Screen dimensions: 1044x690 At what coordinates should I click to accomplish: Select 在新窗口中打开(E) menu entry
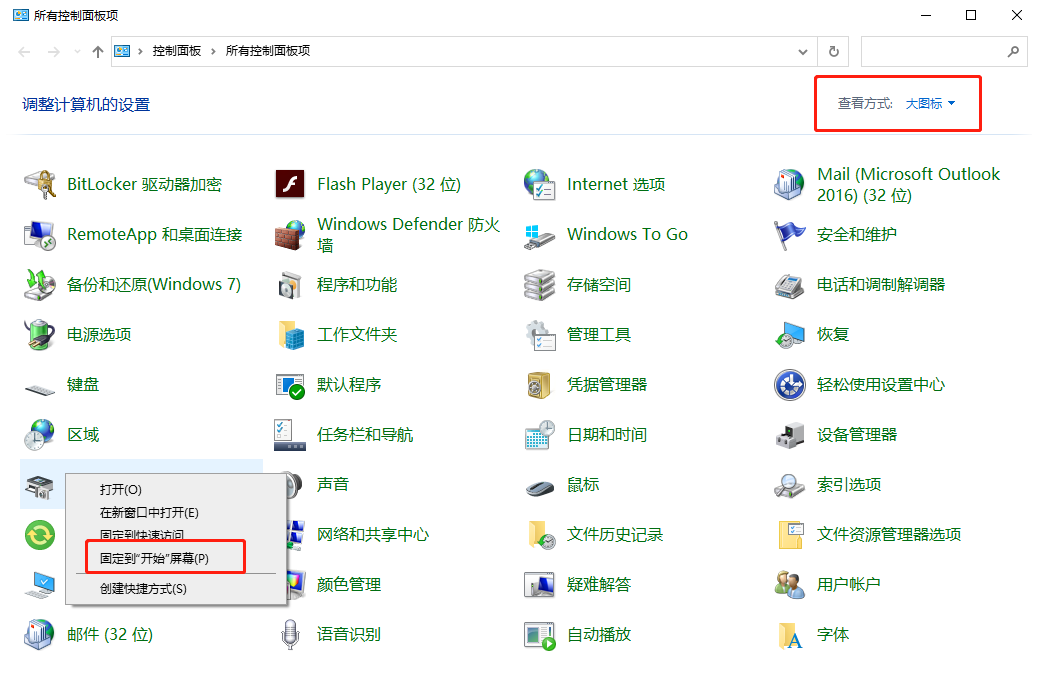(x=149, y=512)
